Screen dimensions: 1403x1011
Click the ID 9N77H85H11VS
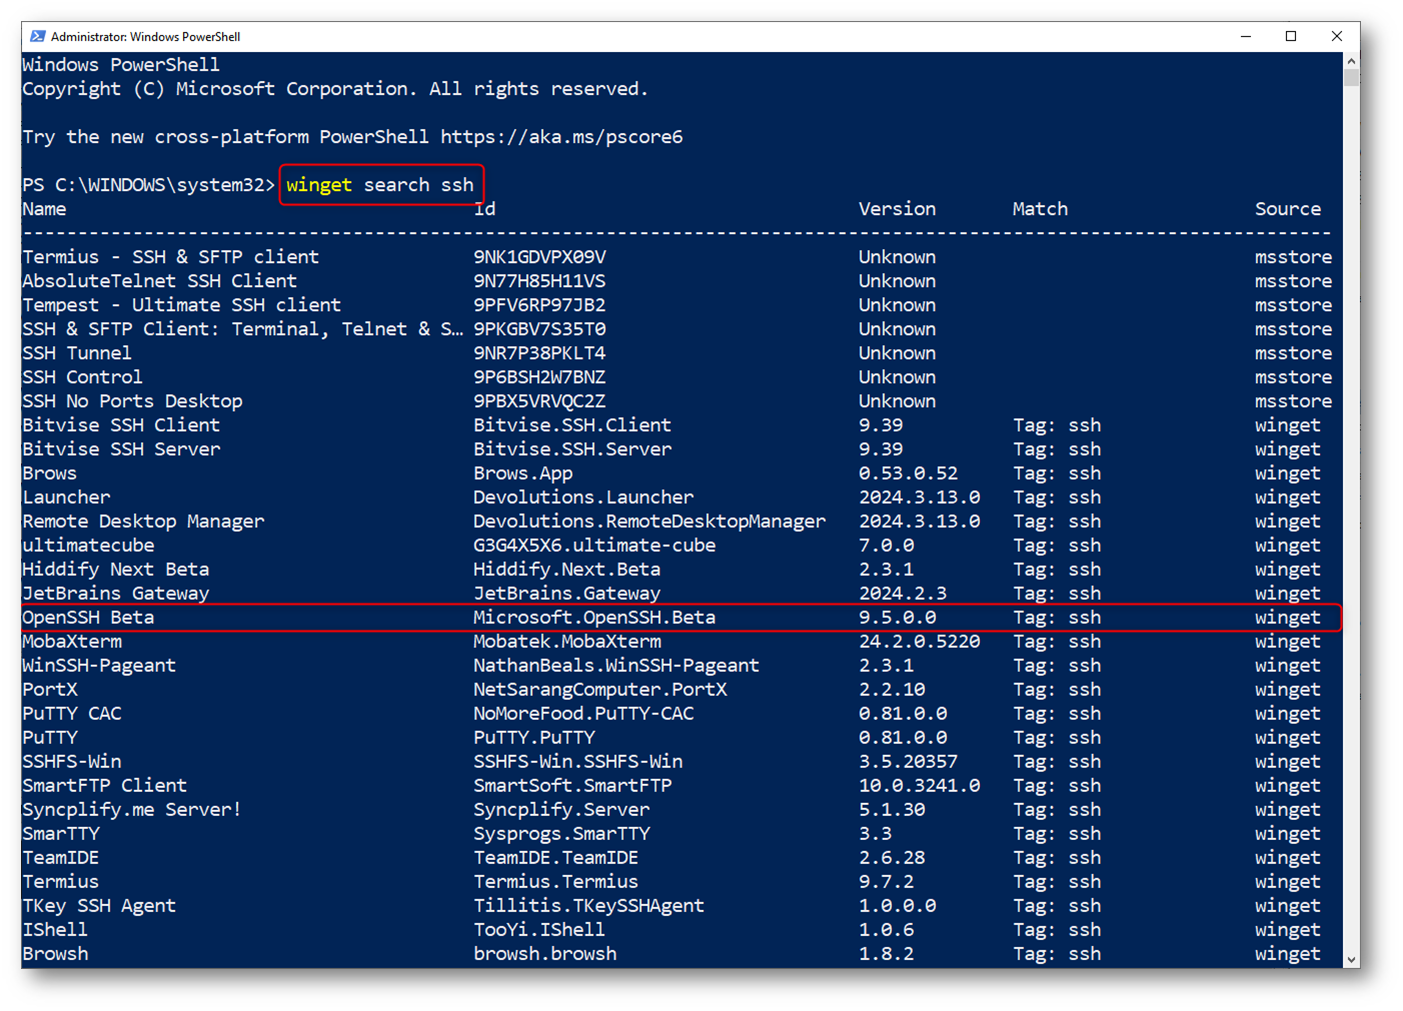[540, 281]
